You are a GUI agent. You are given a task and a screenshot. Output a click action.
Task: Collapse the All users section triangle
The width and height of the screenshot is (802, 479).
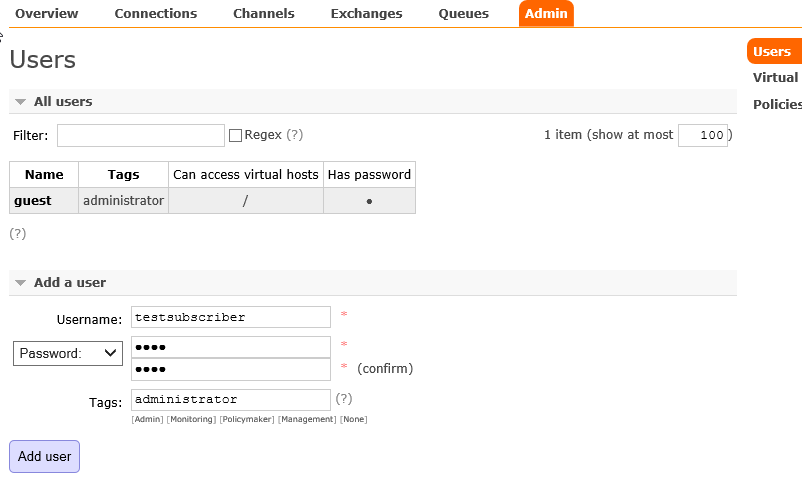[x=20, y=102]
